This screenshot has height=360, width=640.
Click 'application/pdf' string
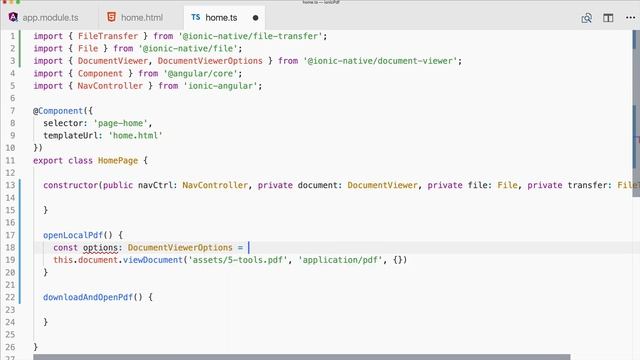tap(340, 260)
